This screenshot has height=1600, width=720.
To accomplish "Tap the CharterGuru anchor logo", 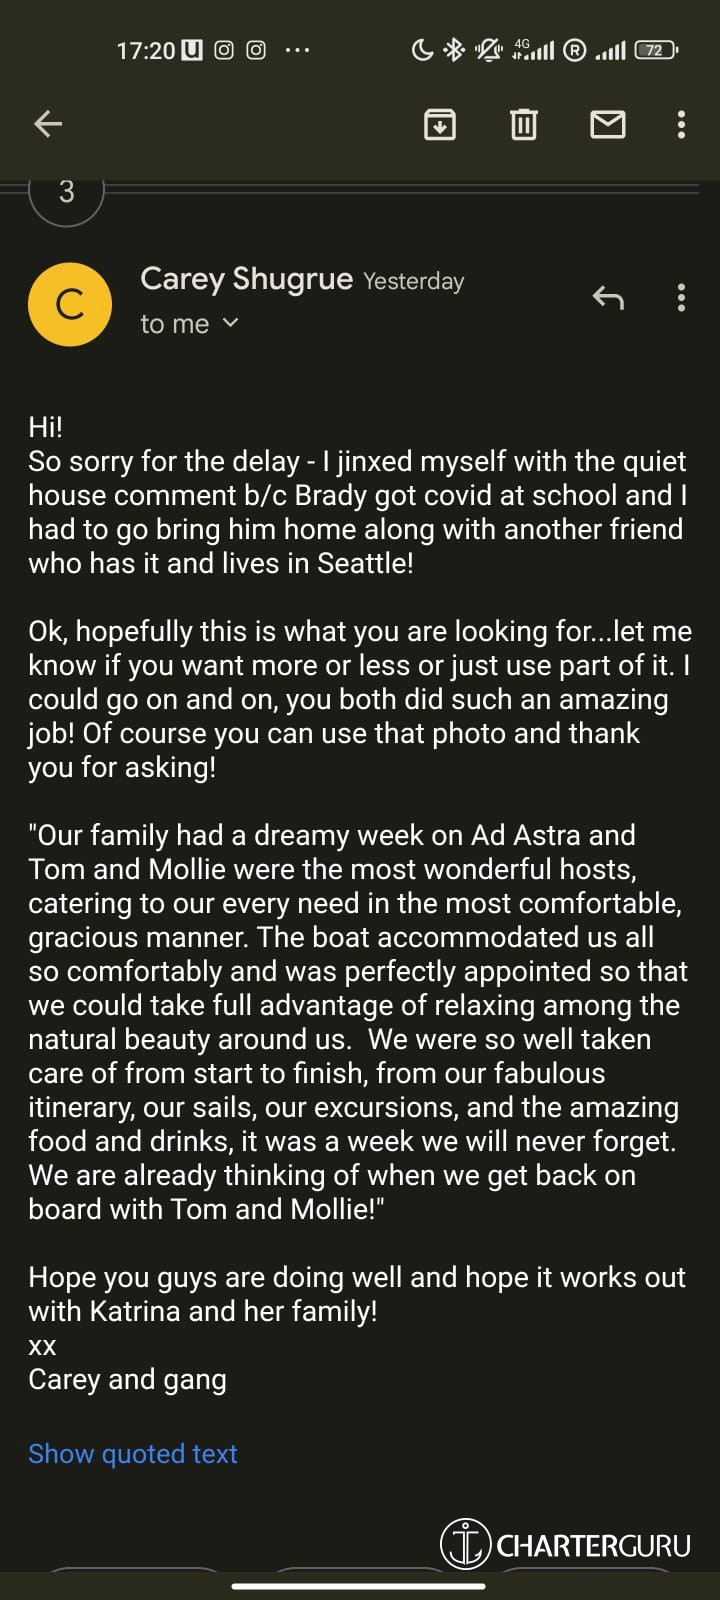I will click(x=465, y=1543).
